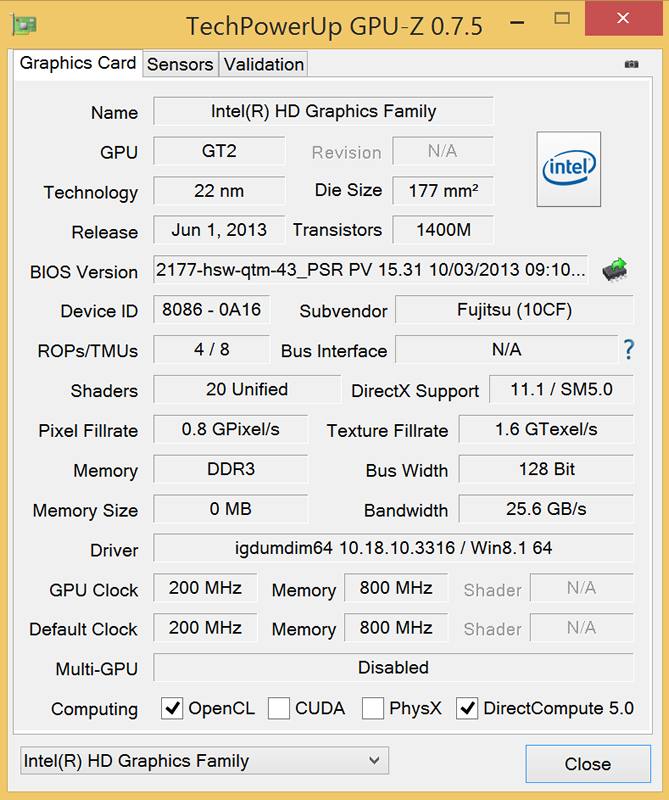669x800 pixels.
Task: Maximize the GPU-Z window
Action: [x=562, y=18]
